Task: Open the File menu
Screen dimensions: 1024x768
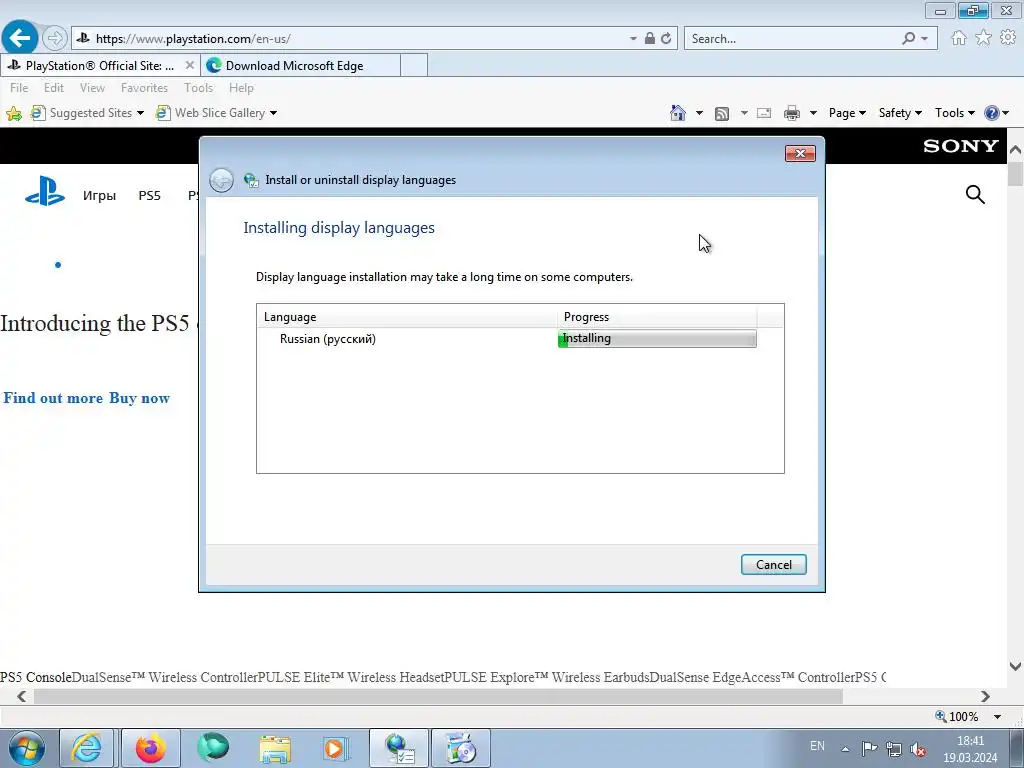Action: click(19, 88)
